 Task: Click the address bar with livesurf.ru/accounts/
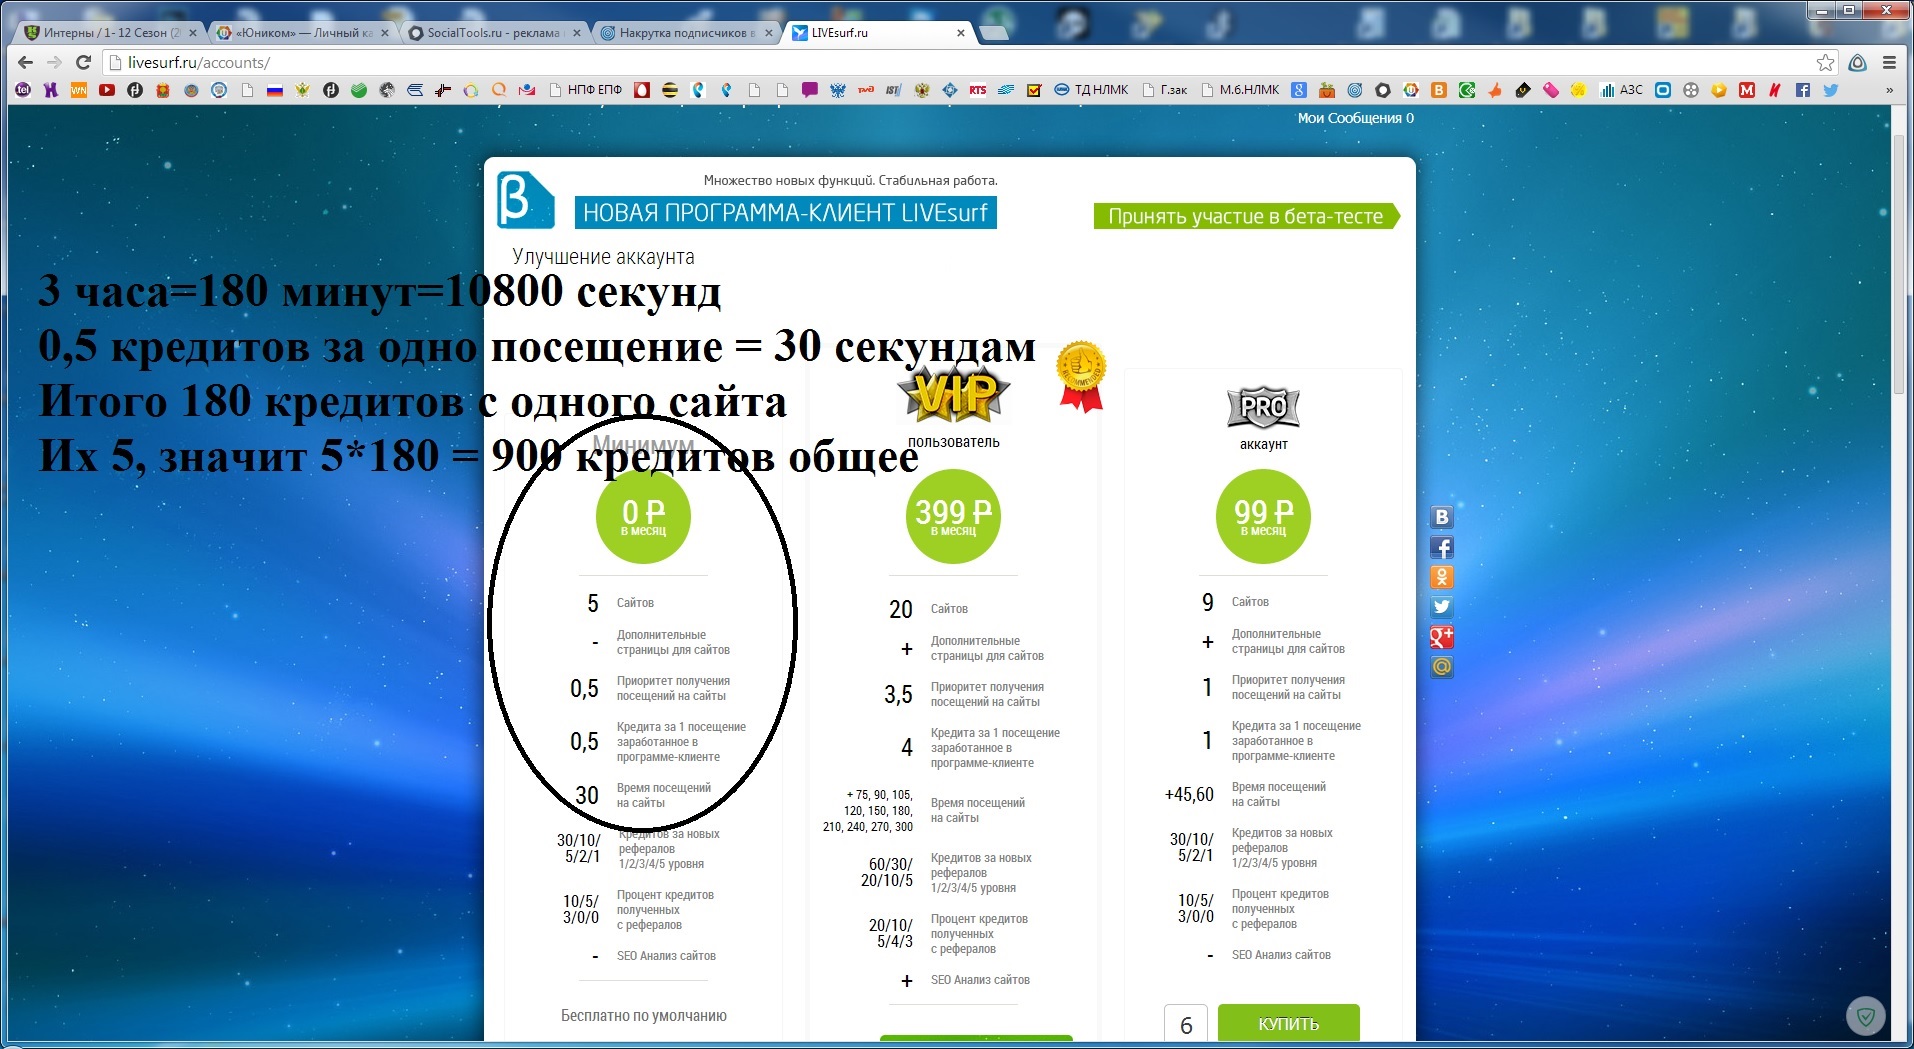pyautogui.click(x=960, y=62)
